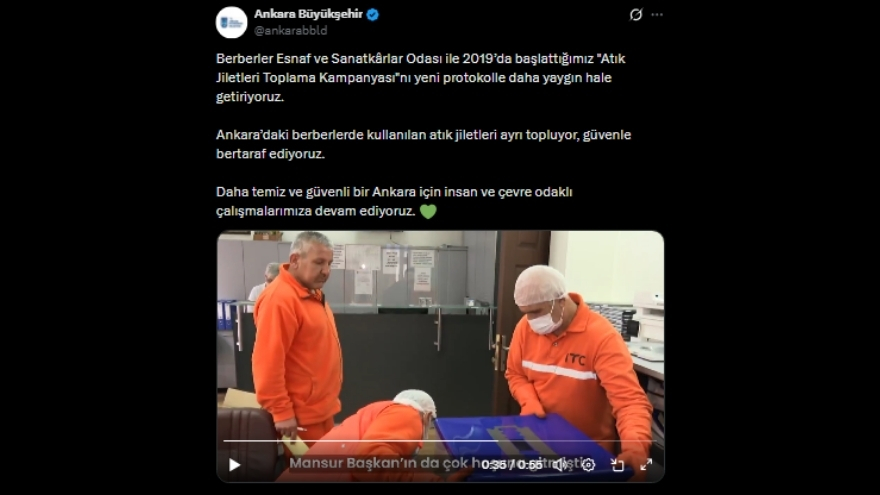
Task: Click the first tweet paragraph about Berberler
Action: [421, 77]
